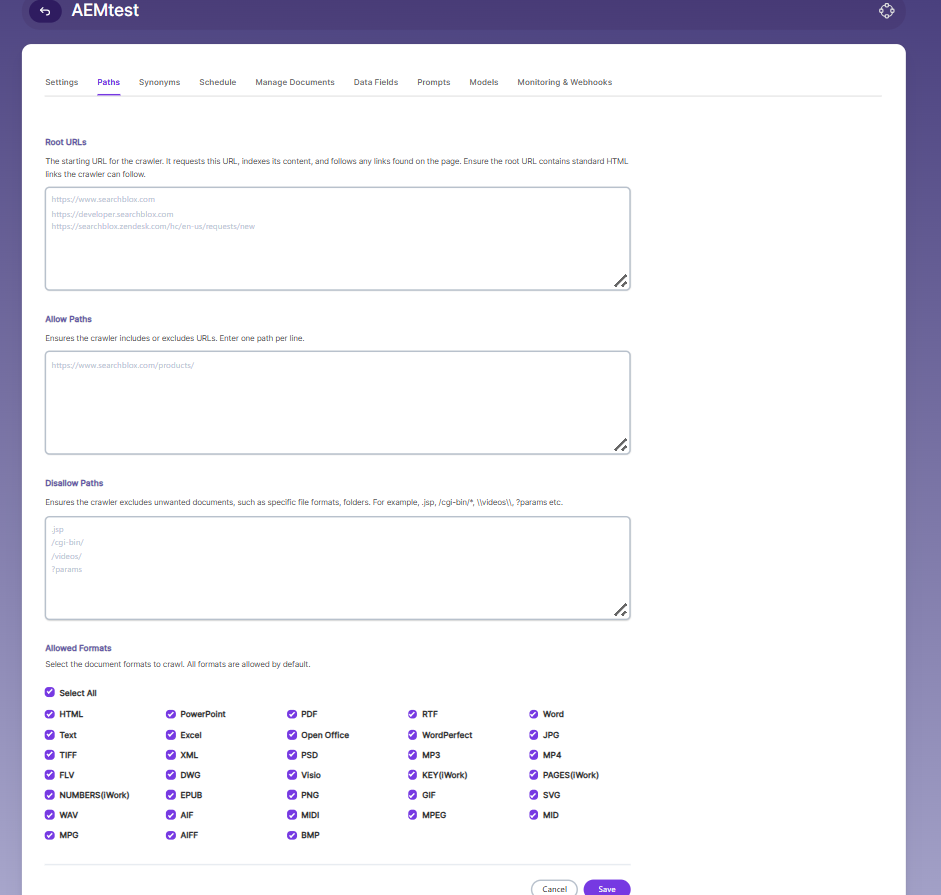Image resolution: width=941 pixels, height=895 pixels.
Task: Toggle the Select All checkbox
Action: (50, 692)
